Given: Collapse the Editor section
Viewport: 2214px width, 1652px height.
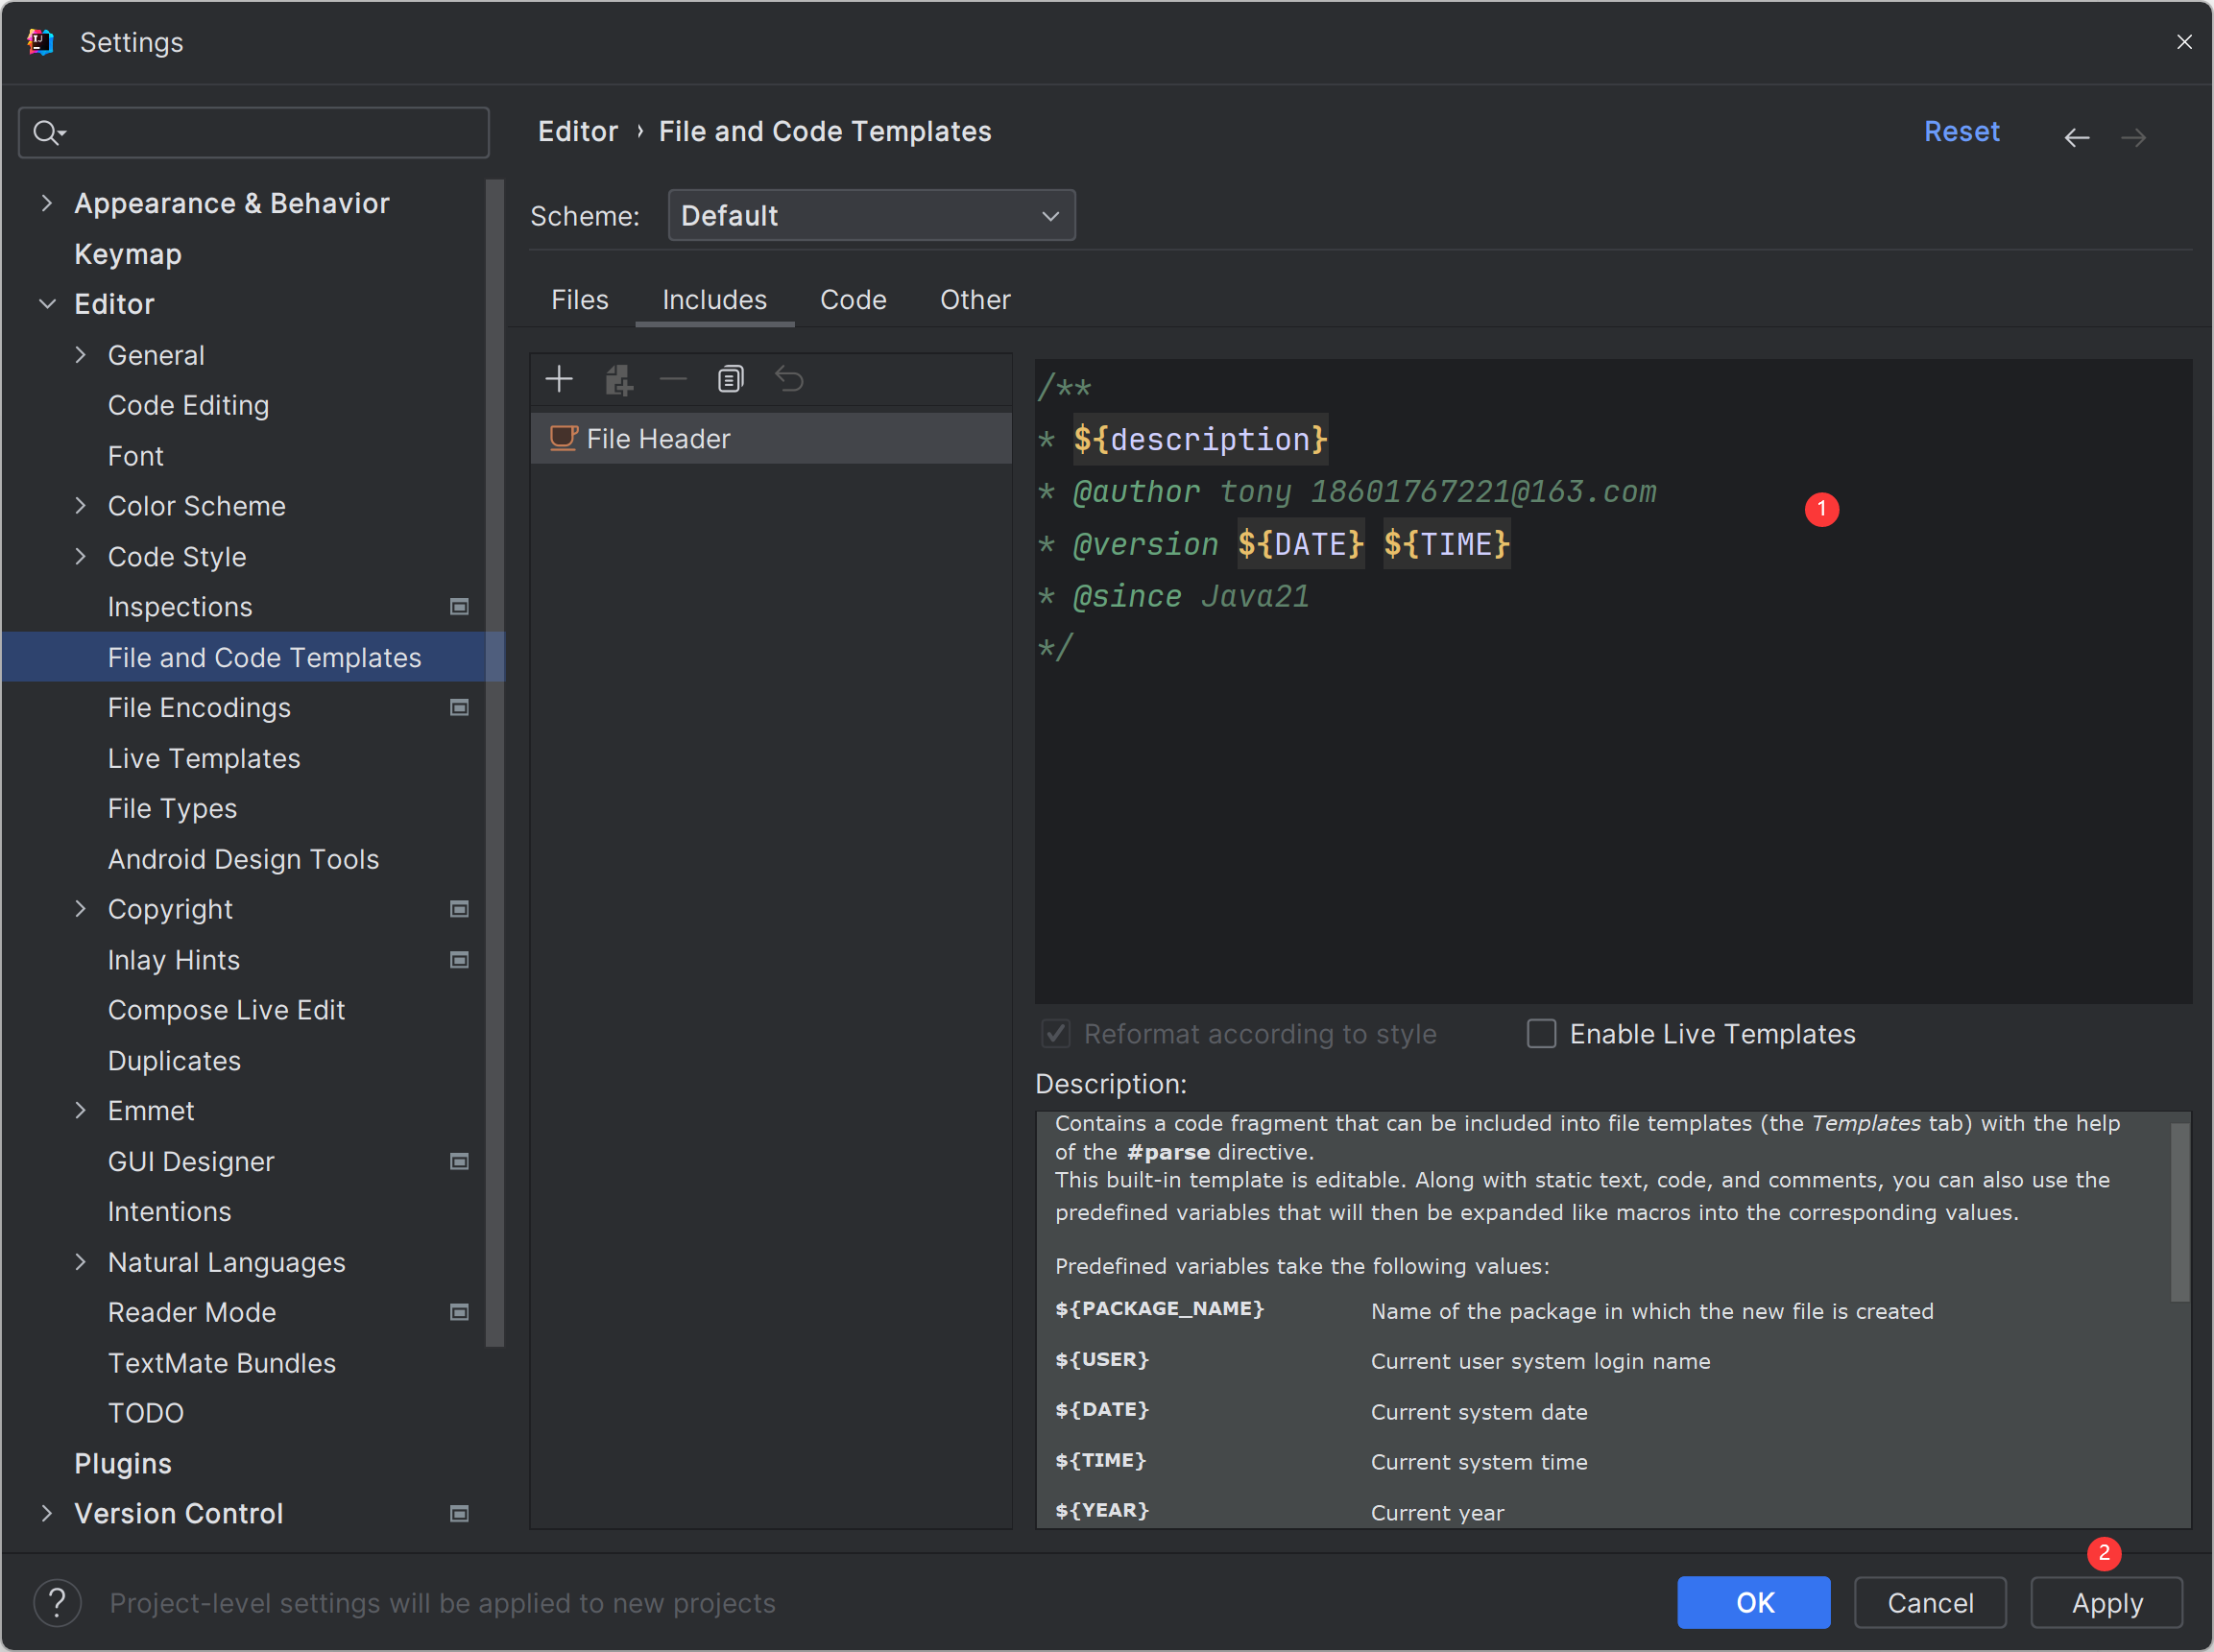Looking at the screenshot, I should (x=46, y=304).
